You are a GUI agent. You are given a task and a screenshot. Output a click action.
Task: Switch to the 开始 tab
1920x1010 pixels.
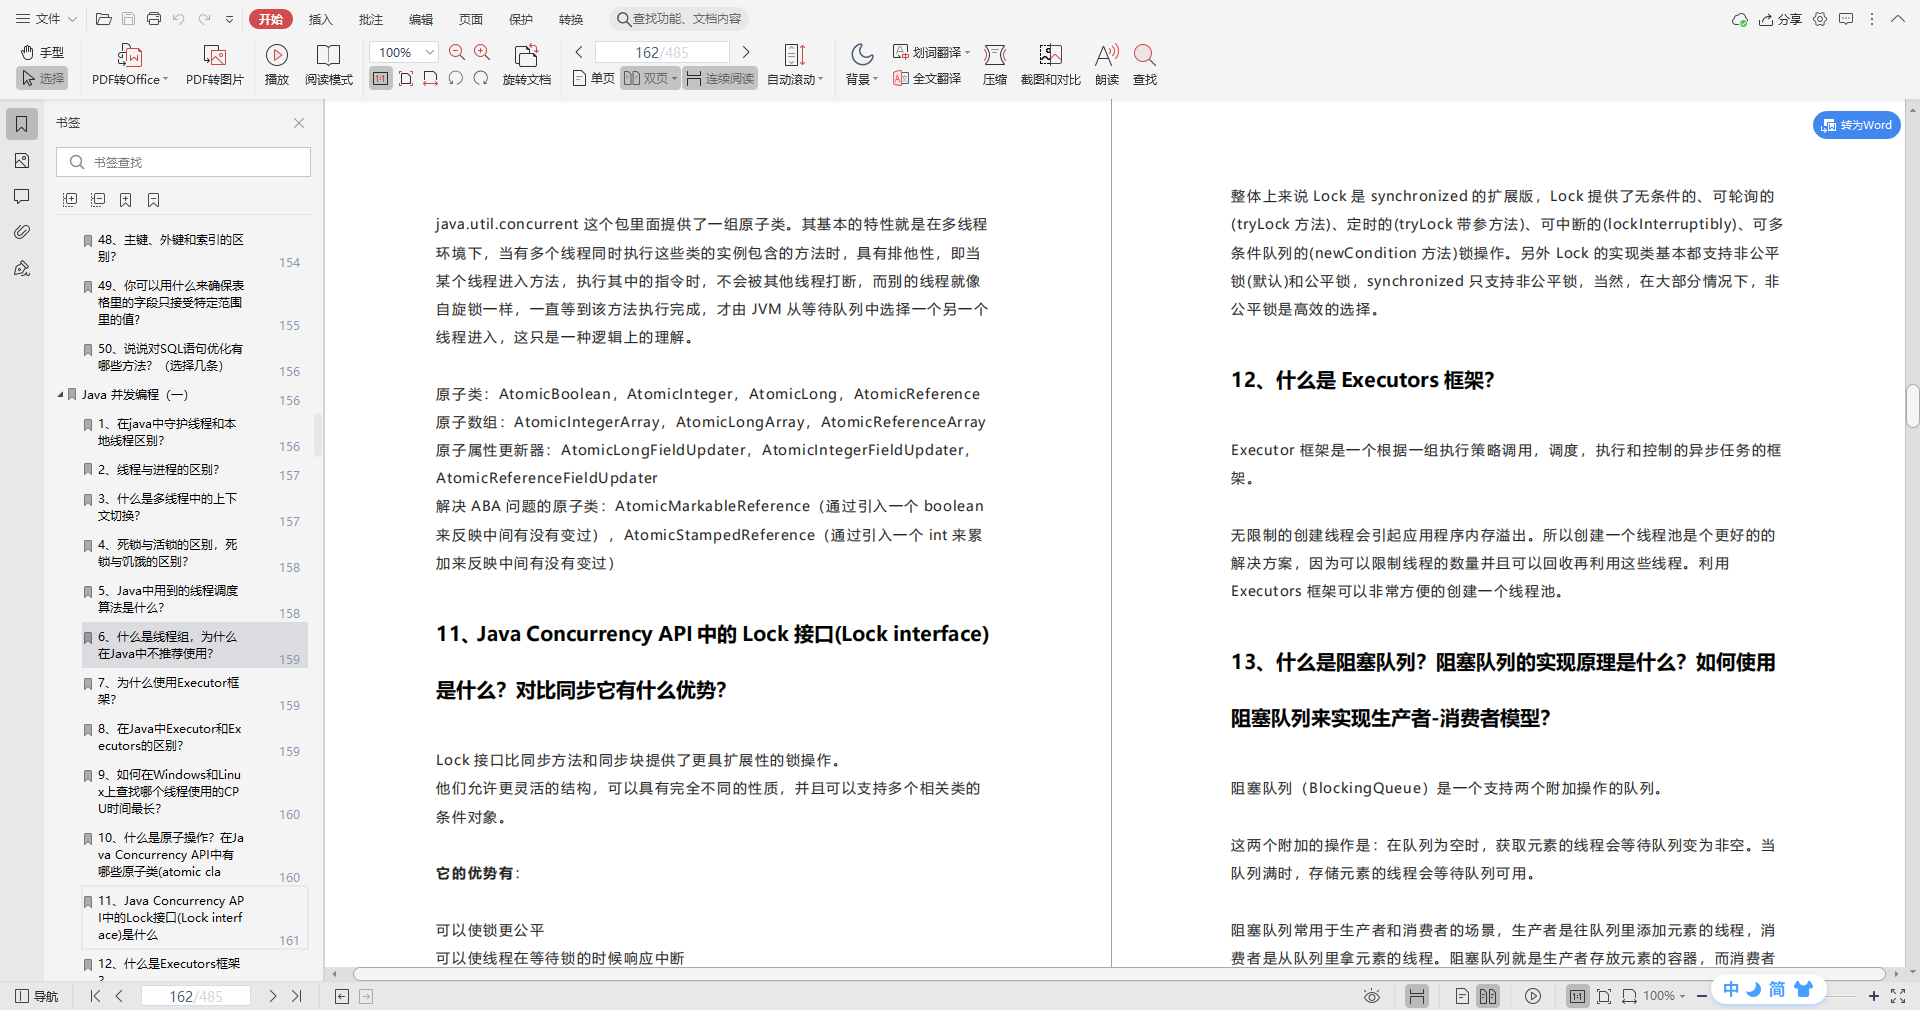click(x=271, y=19)
